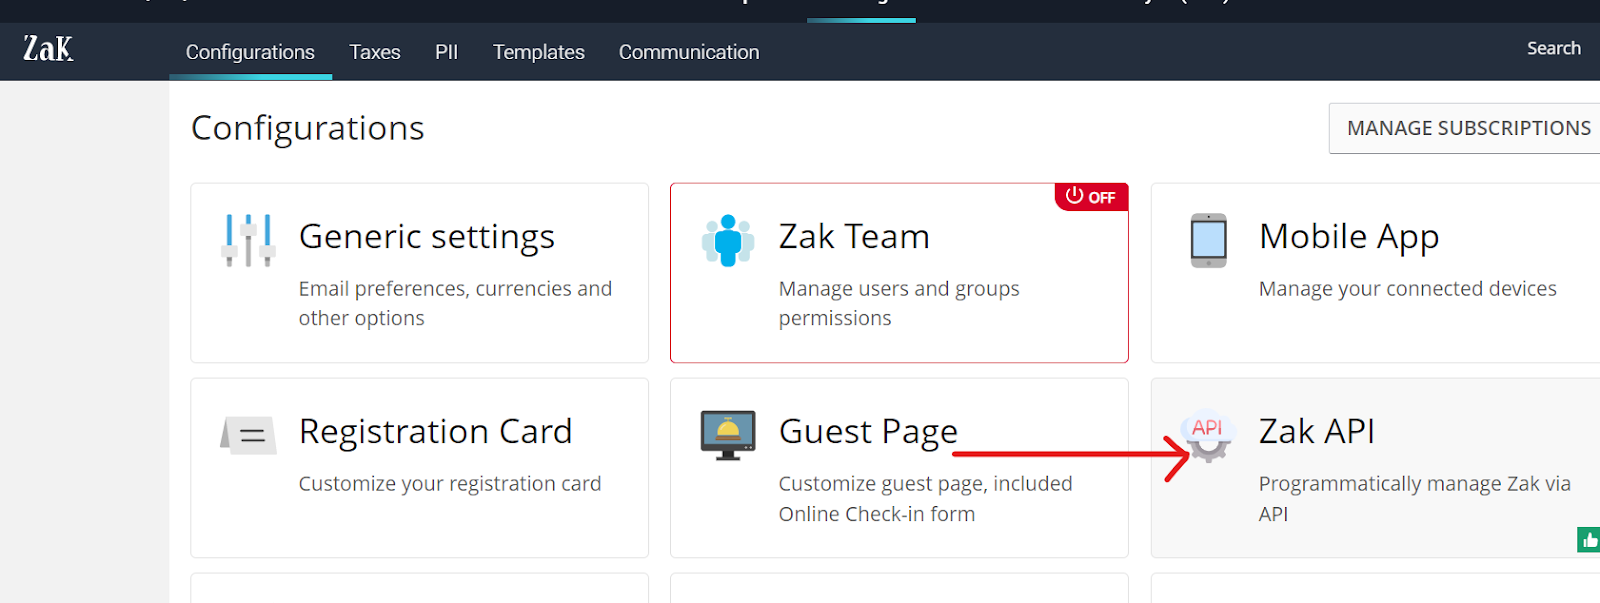Switch to the Taxes tab

point(375,52)
